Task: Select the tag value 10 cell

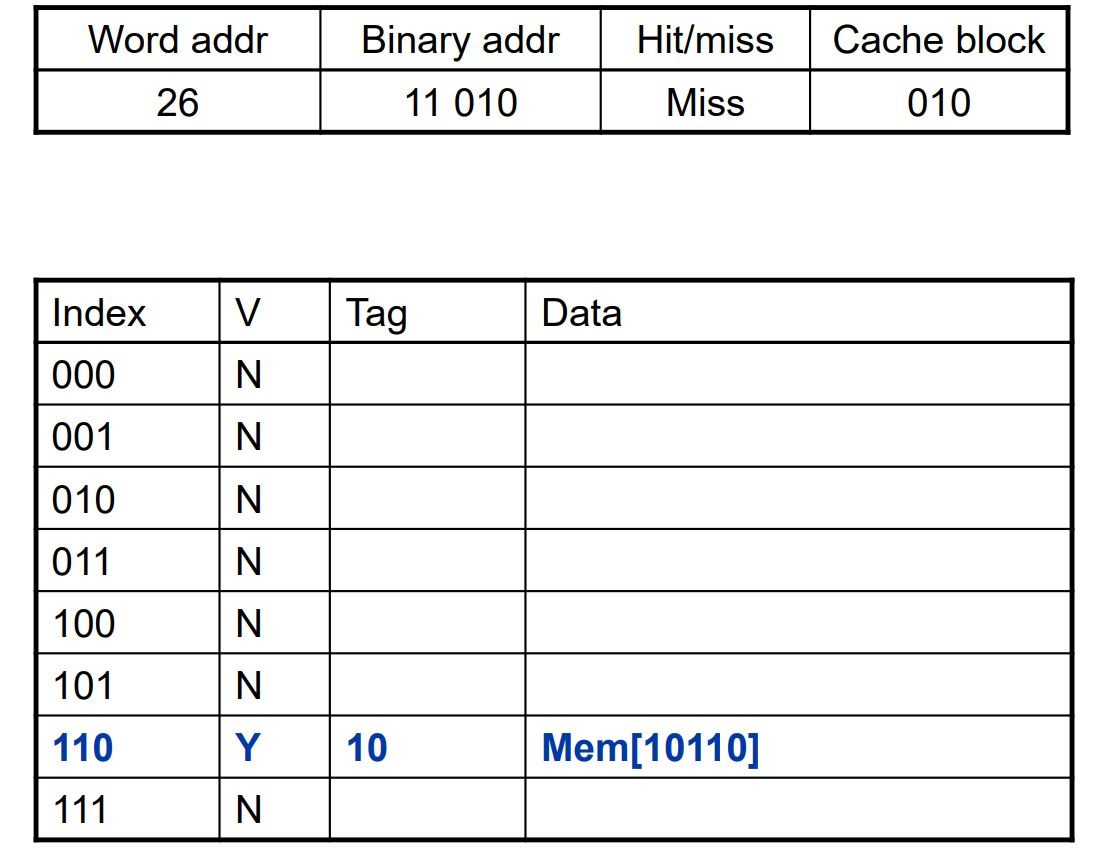Action: pyautogui.click(x=367, y=747)
